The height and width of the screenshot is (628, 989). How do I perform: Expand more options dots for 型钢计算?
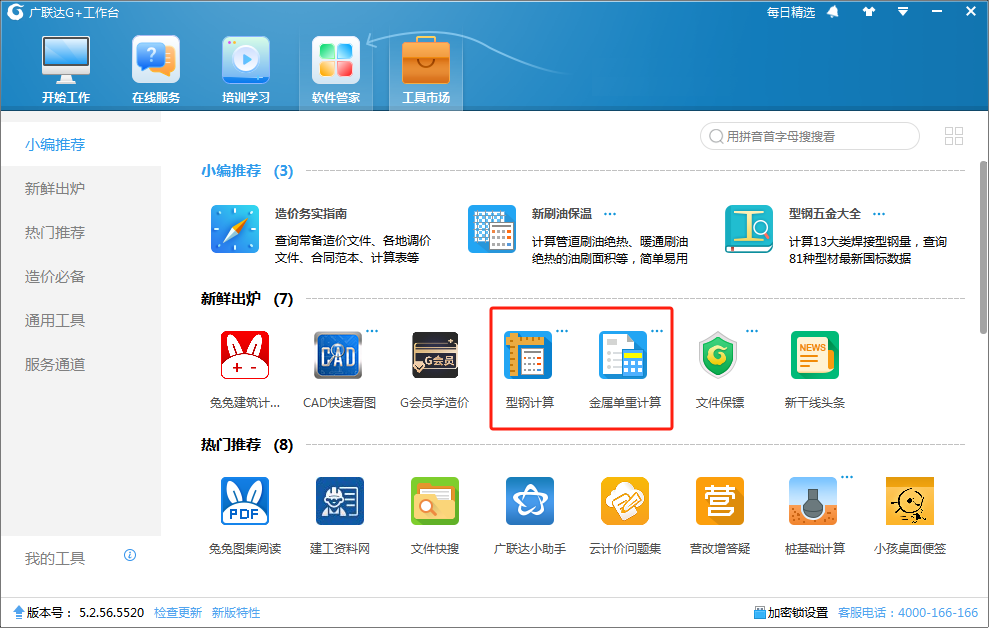pyautogui.click(x=562, y=330)
